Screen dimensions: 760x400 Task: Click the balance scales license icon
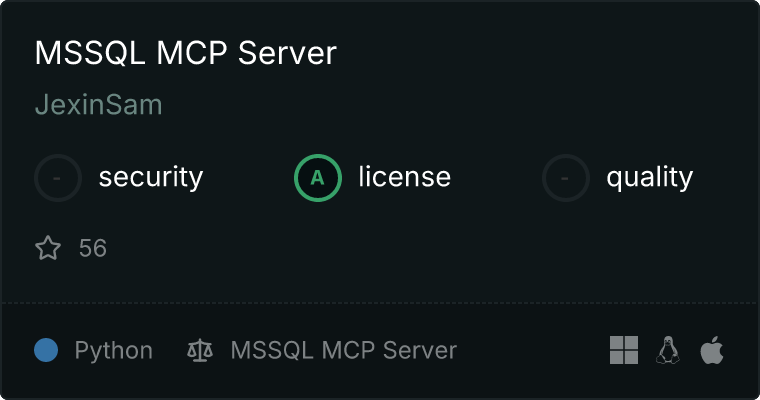[x=200, y=350]
